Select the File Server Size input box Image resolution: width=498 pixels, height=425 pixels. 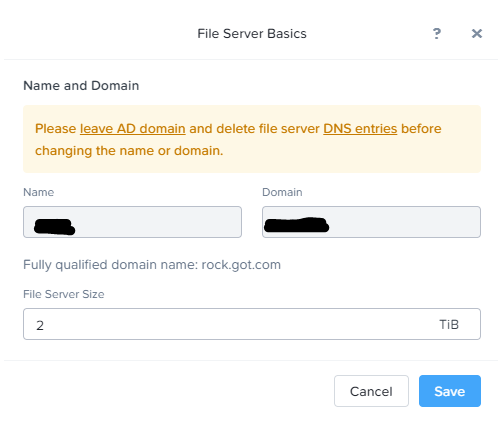pyautogui.click(x=252, y=324)
